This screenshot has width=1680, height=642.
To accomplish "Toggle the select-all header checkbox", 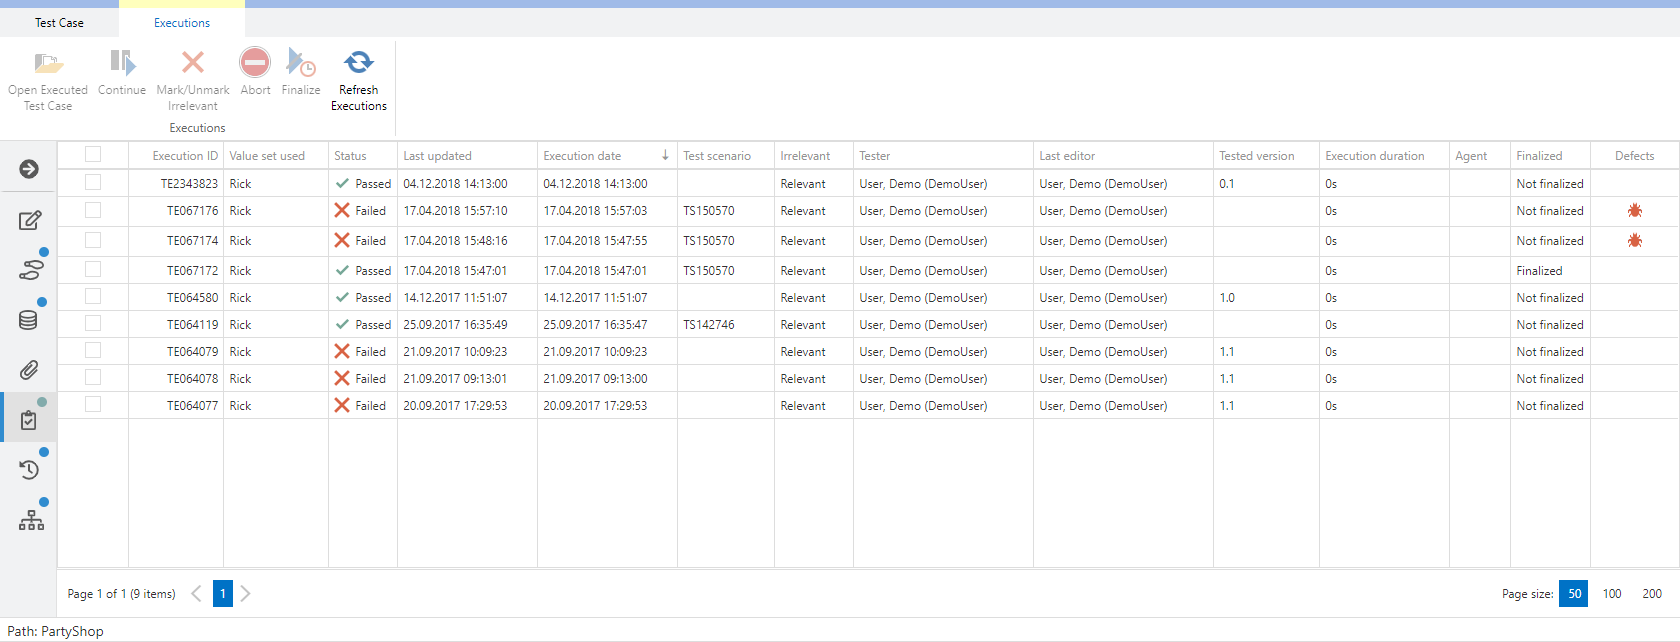I will coord(93,154).
